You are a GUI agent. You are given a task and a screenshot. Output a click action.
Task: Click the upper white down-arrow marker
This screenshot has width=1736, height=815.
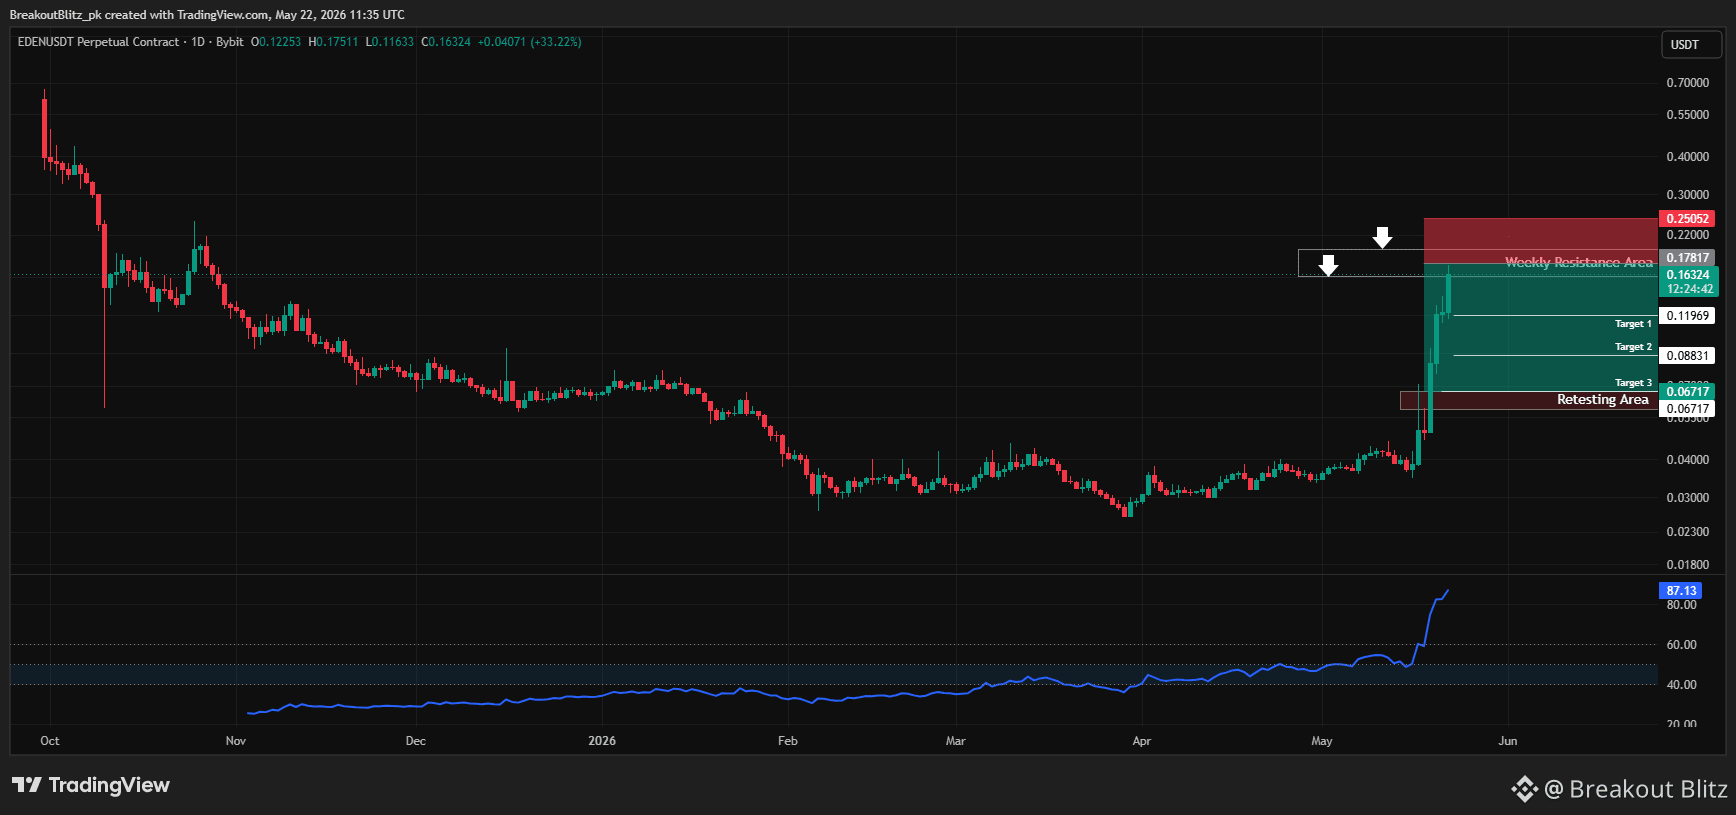[1382, 237]
